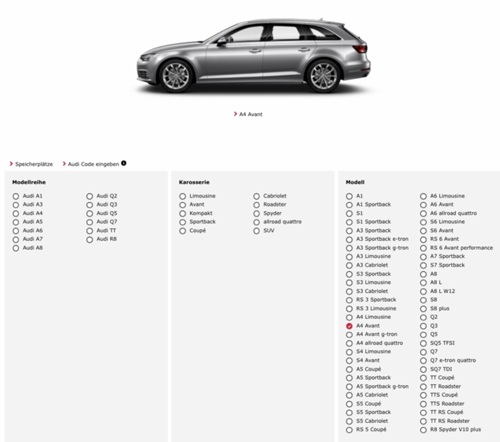This screenshot has height=442, width=500.
Task: Click the red arrow before A4 Avant caption
Action: click(235, 114)
